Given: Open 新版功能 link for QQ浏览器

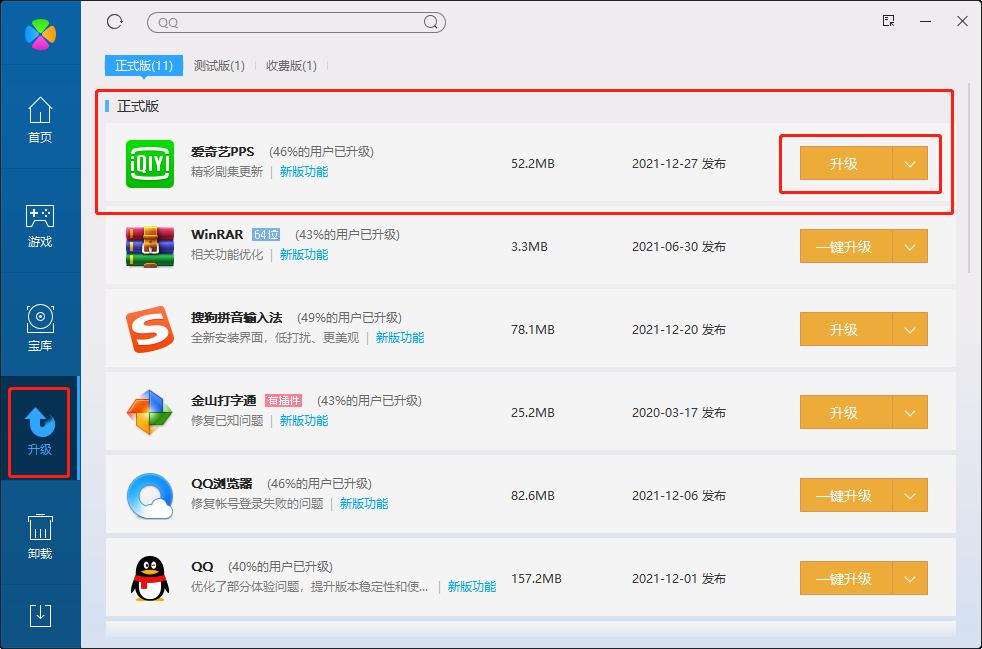Looking at the screenshot, I should coord(364,504).
